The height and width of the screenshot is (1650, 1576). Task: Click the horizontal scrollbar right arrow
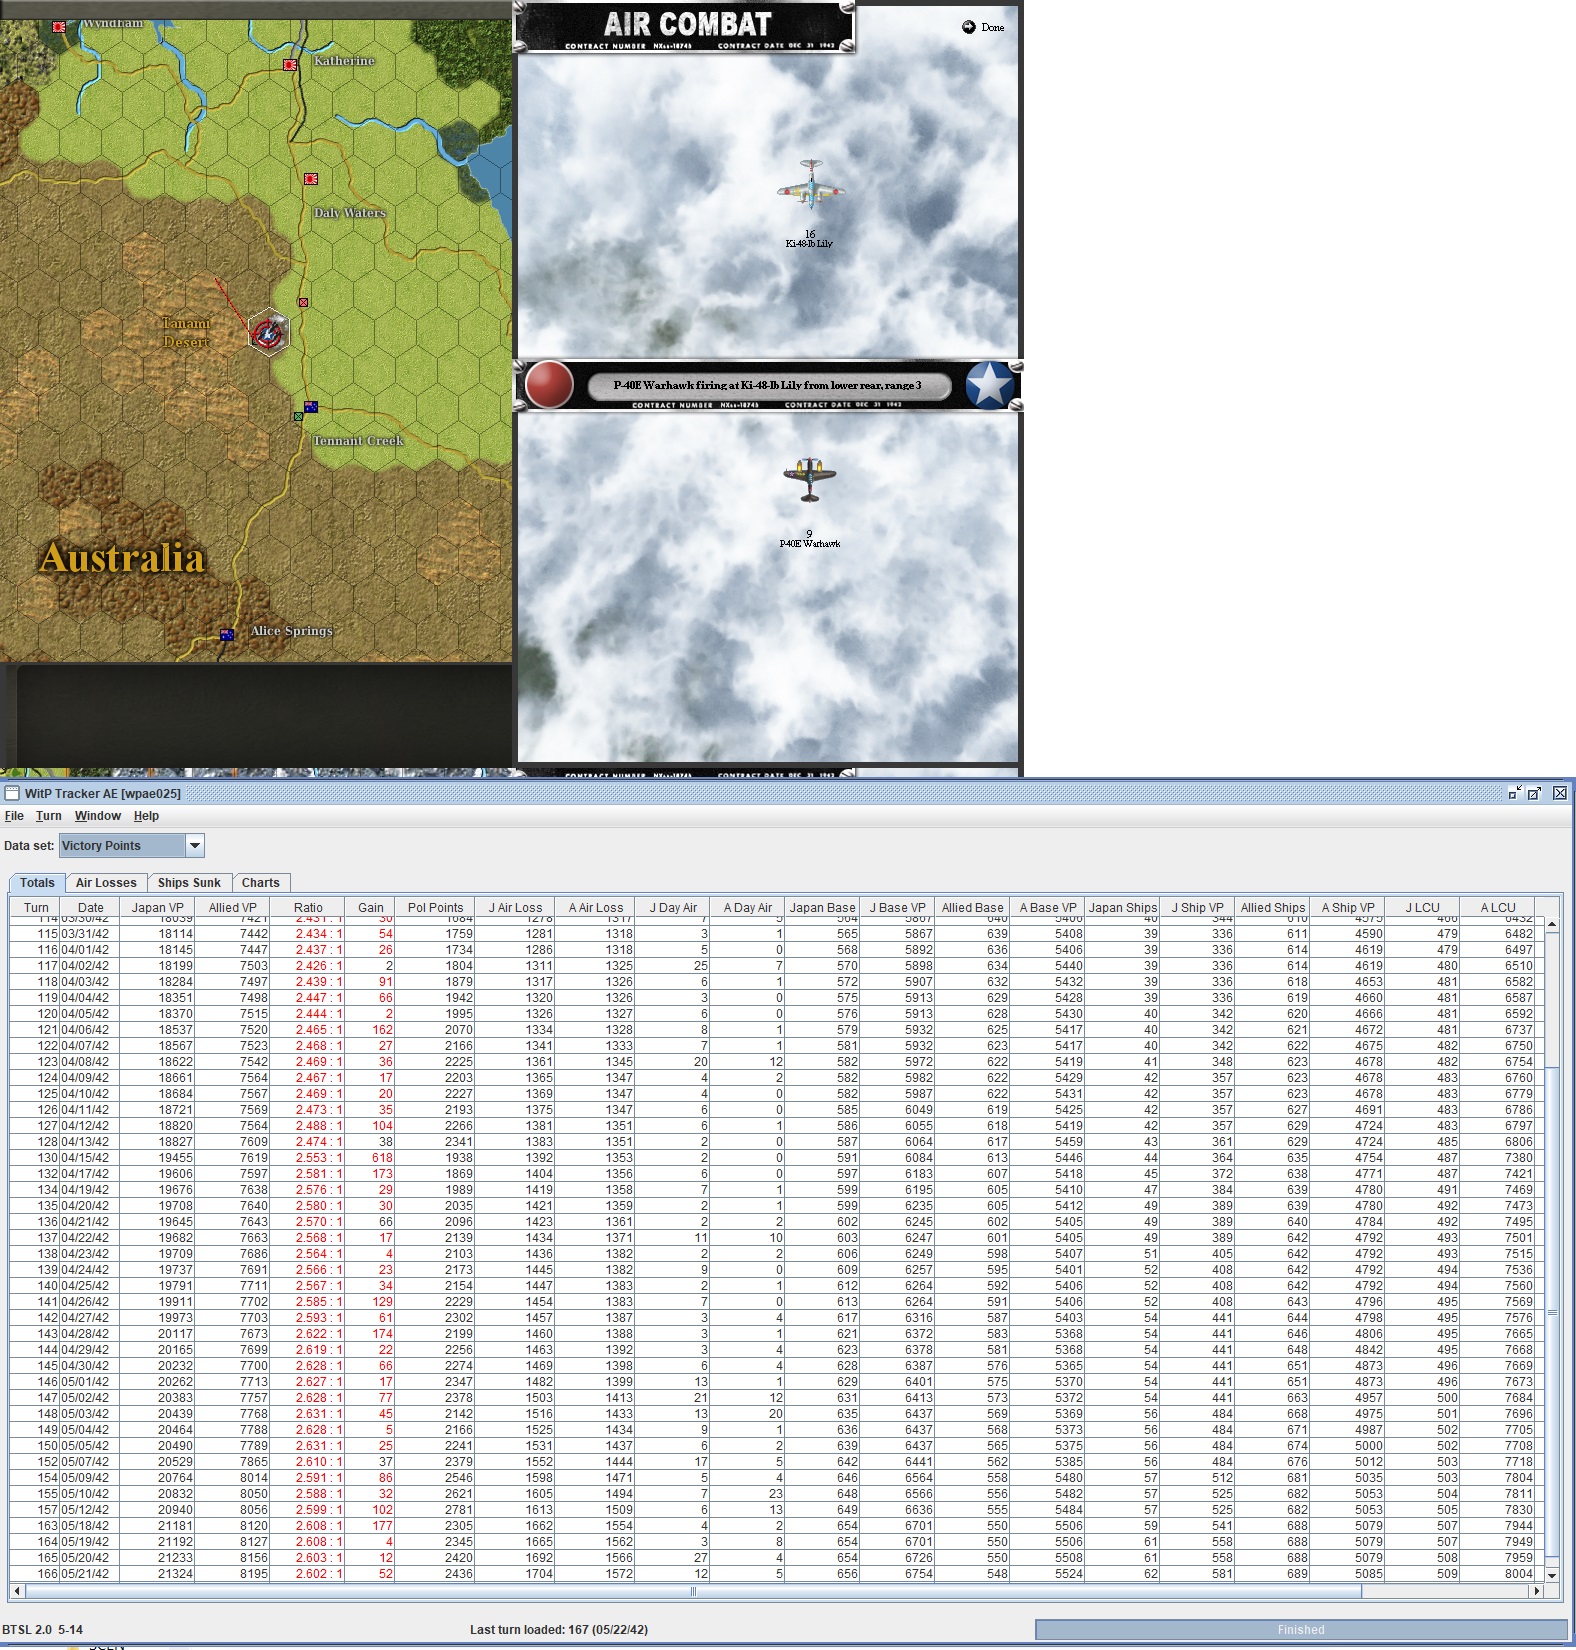(1537, 1591)
